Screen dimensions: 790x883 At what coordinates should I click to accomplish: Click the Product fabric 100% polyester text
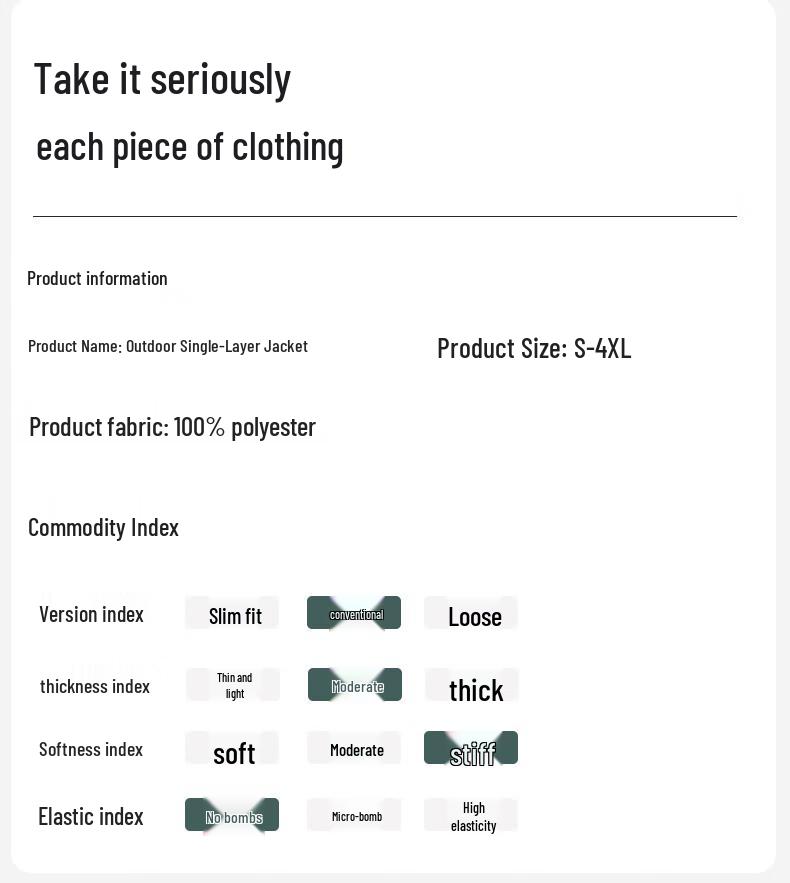[172, 427]
